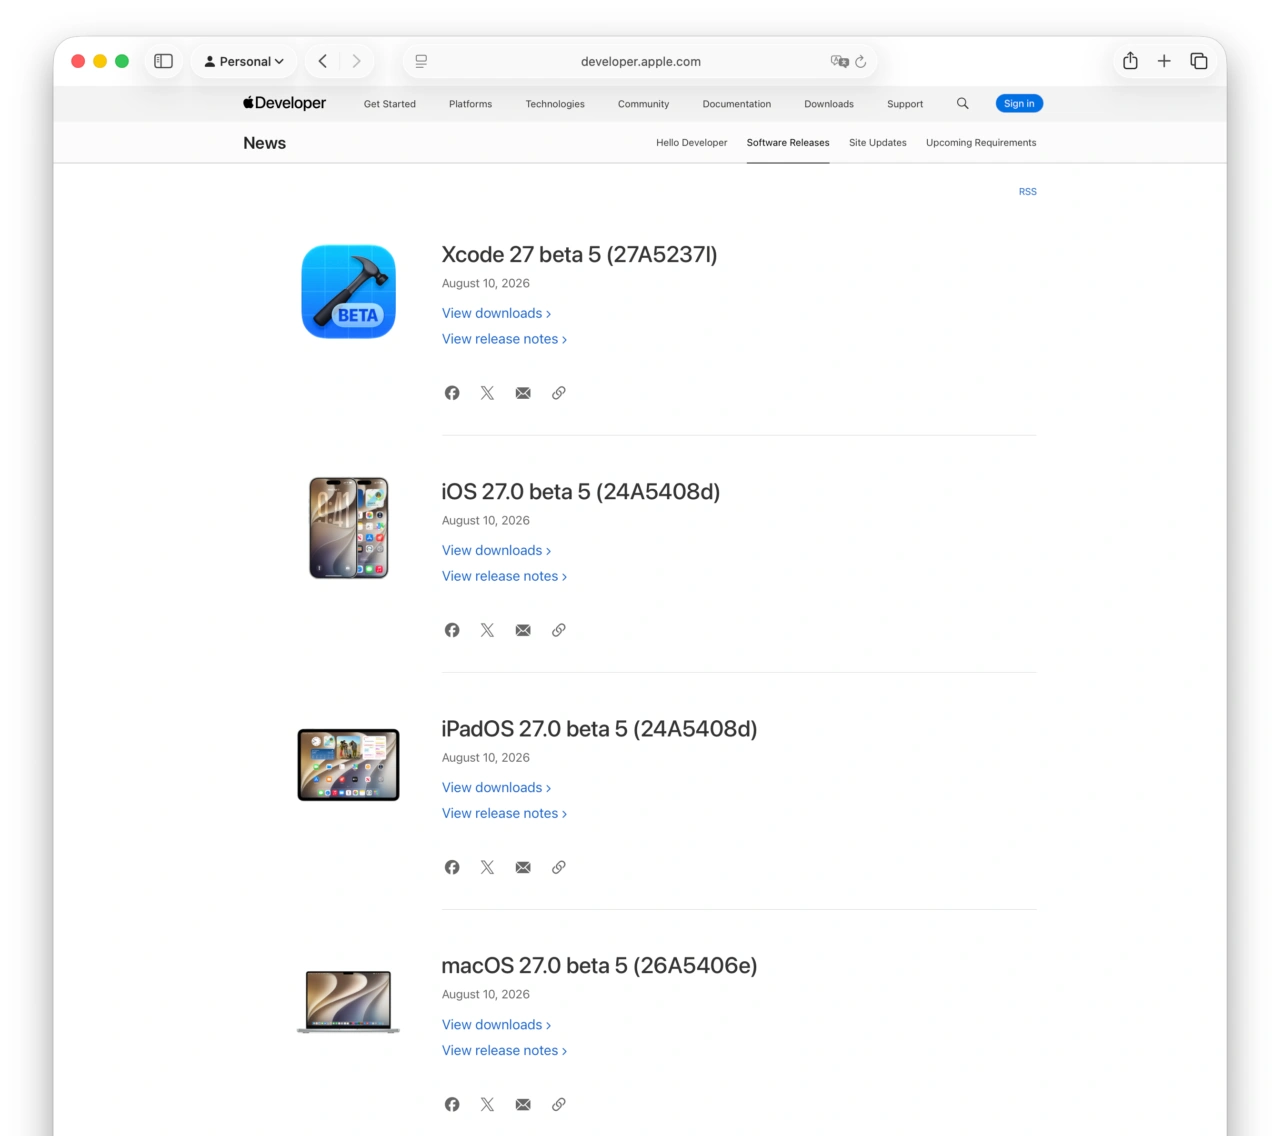
Task: Search the developer site
Action: 962,103
